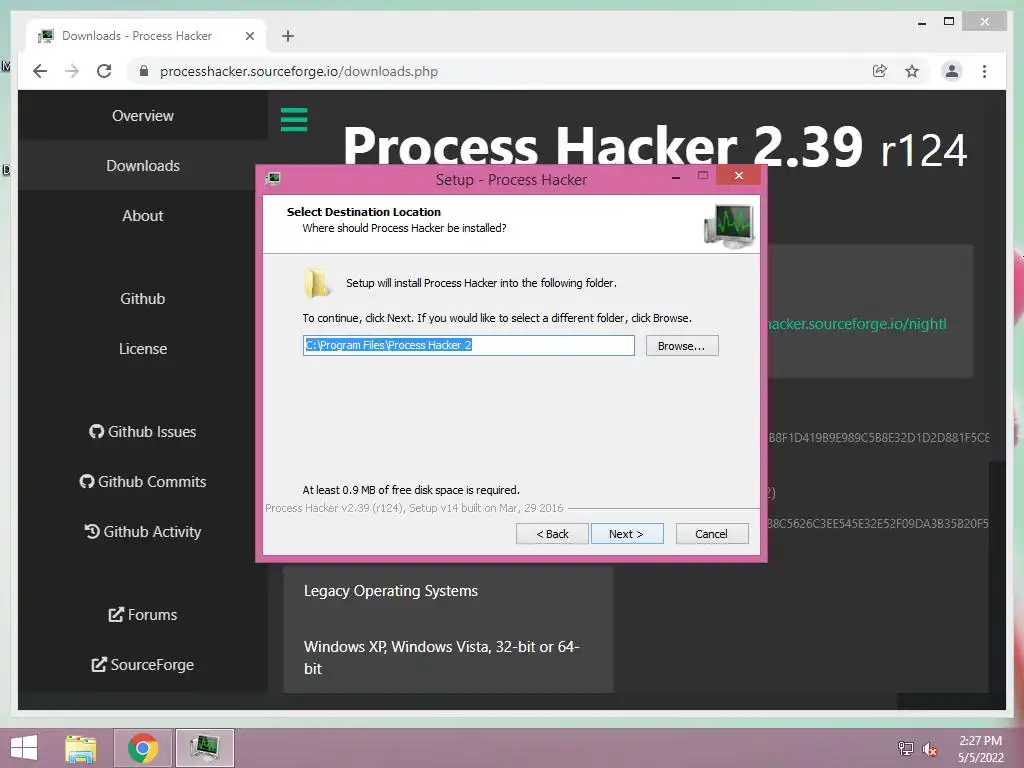Open the SourceForge external link
This screenshot has height=768, width=1024.
tap(143, 665)
